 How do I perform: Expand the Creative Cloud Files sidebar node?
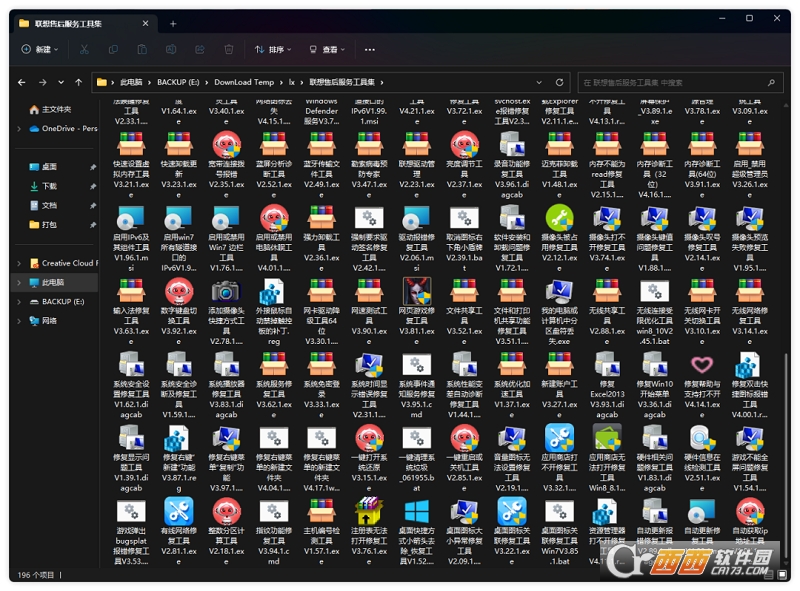(x=19, y=263)
